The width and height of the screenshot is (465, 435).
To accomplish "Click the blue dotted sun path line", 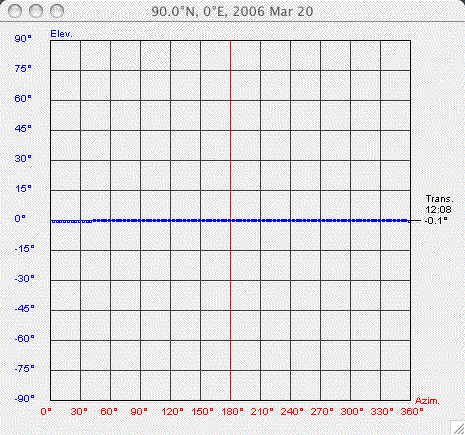I will tap(230, 221).
